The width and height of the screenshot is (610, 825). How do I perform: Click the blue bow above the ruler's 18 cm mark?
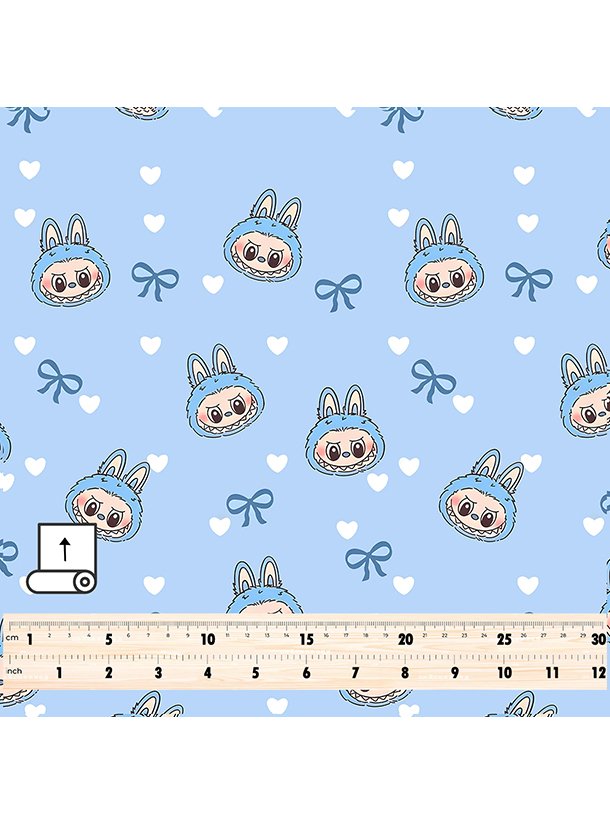click(368, 559)
